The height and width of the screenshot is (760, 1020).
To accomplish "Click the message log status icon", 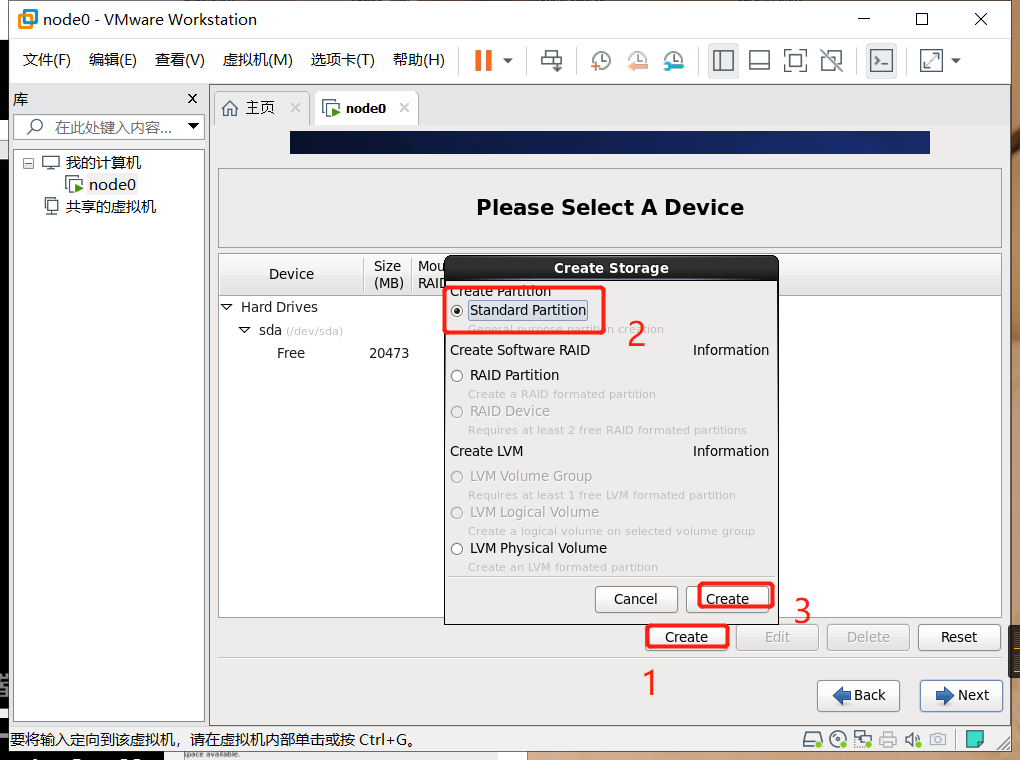I will (974, 739).
